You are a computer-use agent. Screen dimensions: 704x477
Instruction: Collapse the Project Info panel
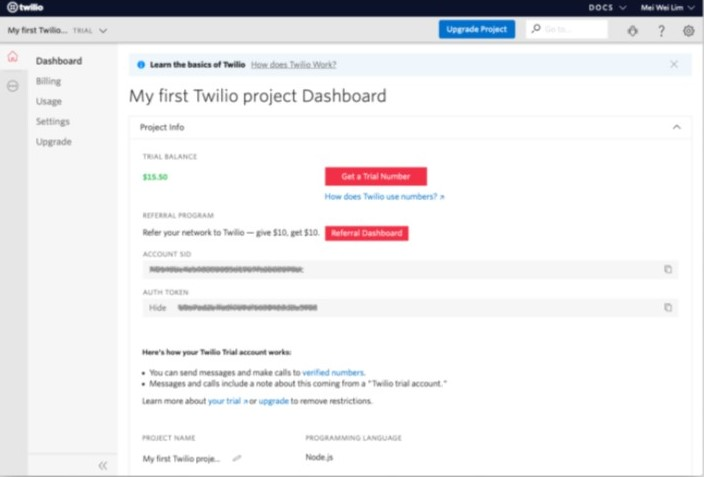point(676,127)
